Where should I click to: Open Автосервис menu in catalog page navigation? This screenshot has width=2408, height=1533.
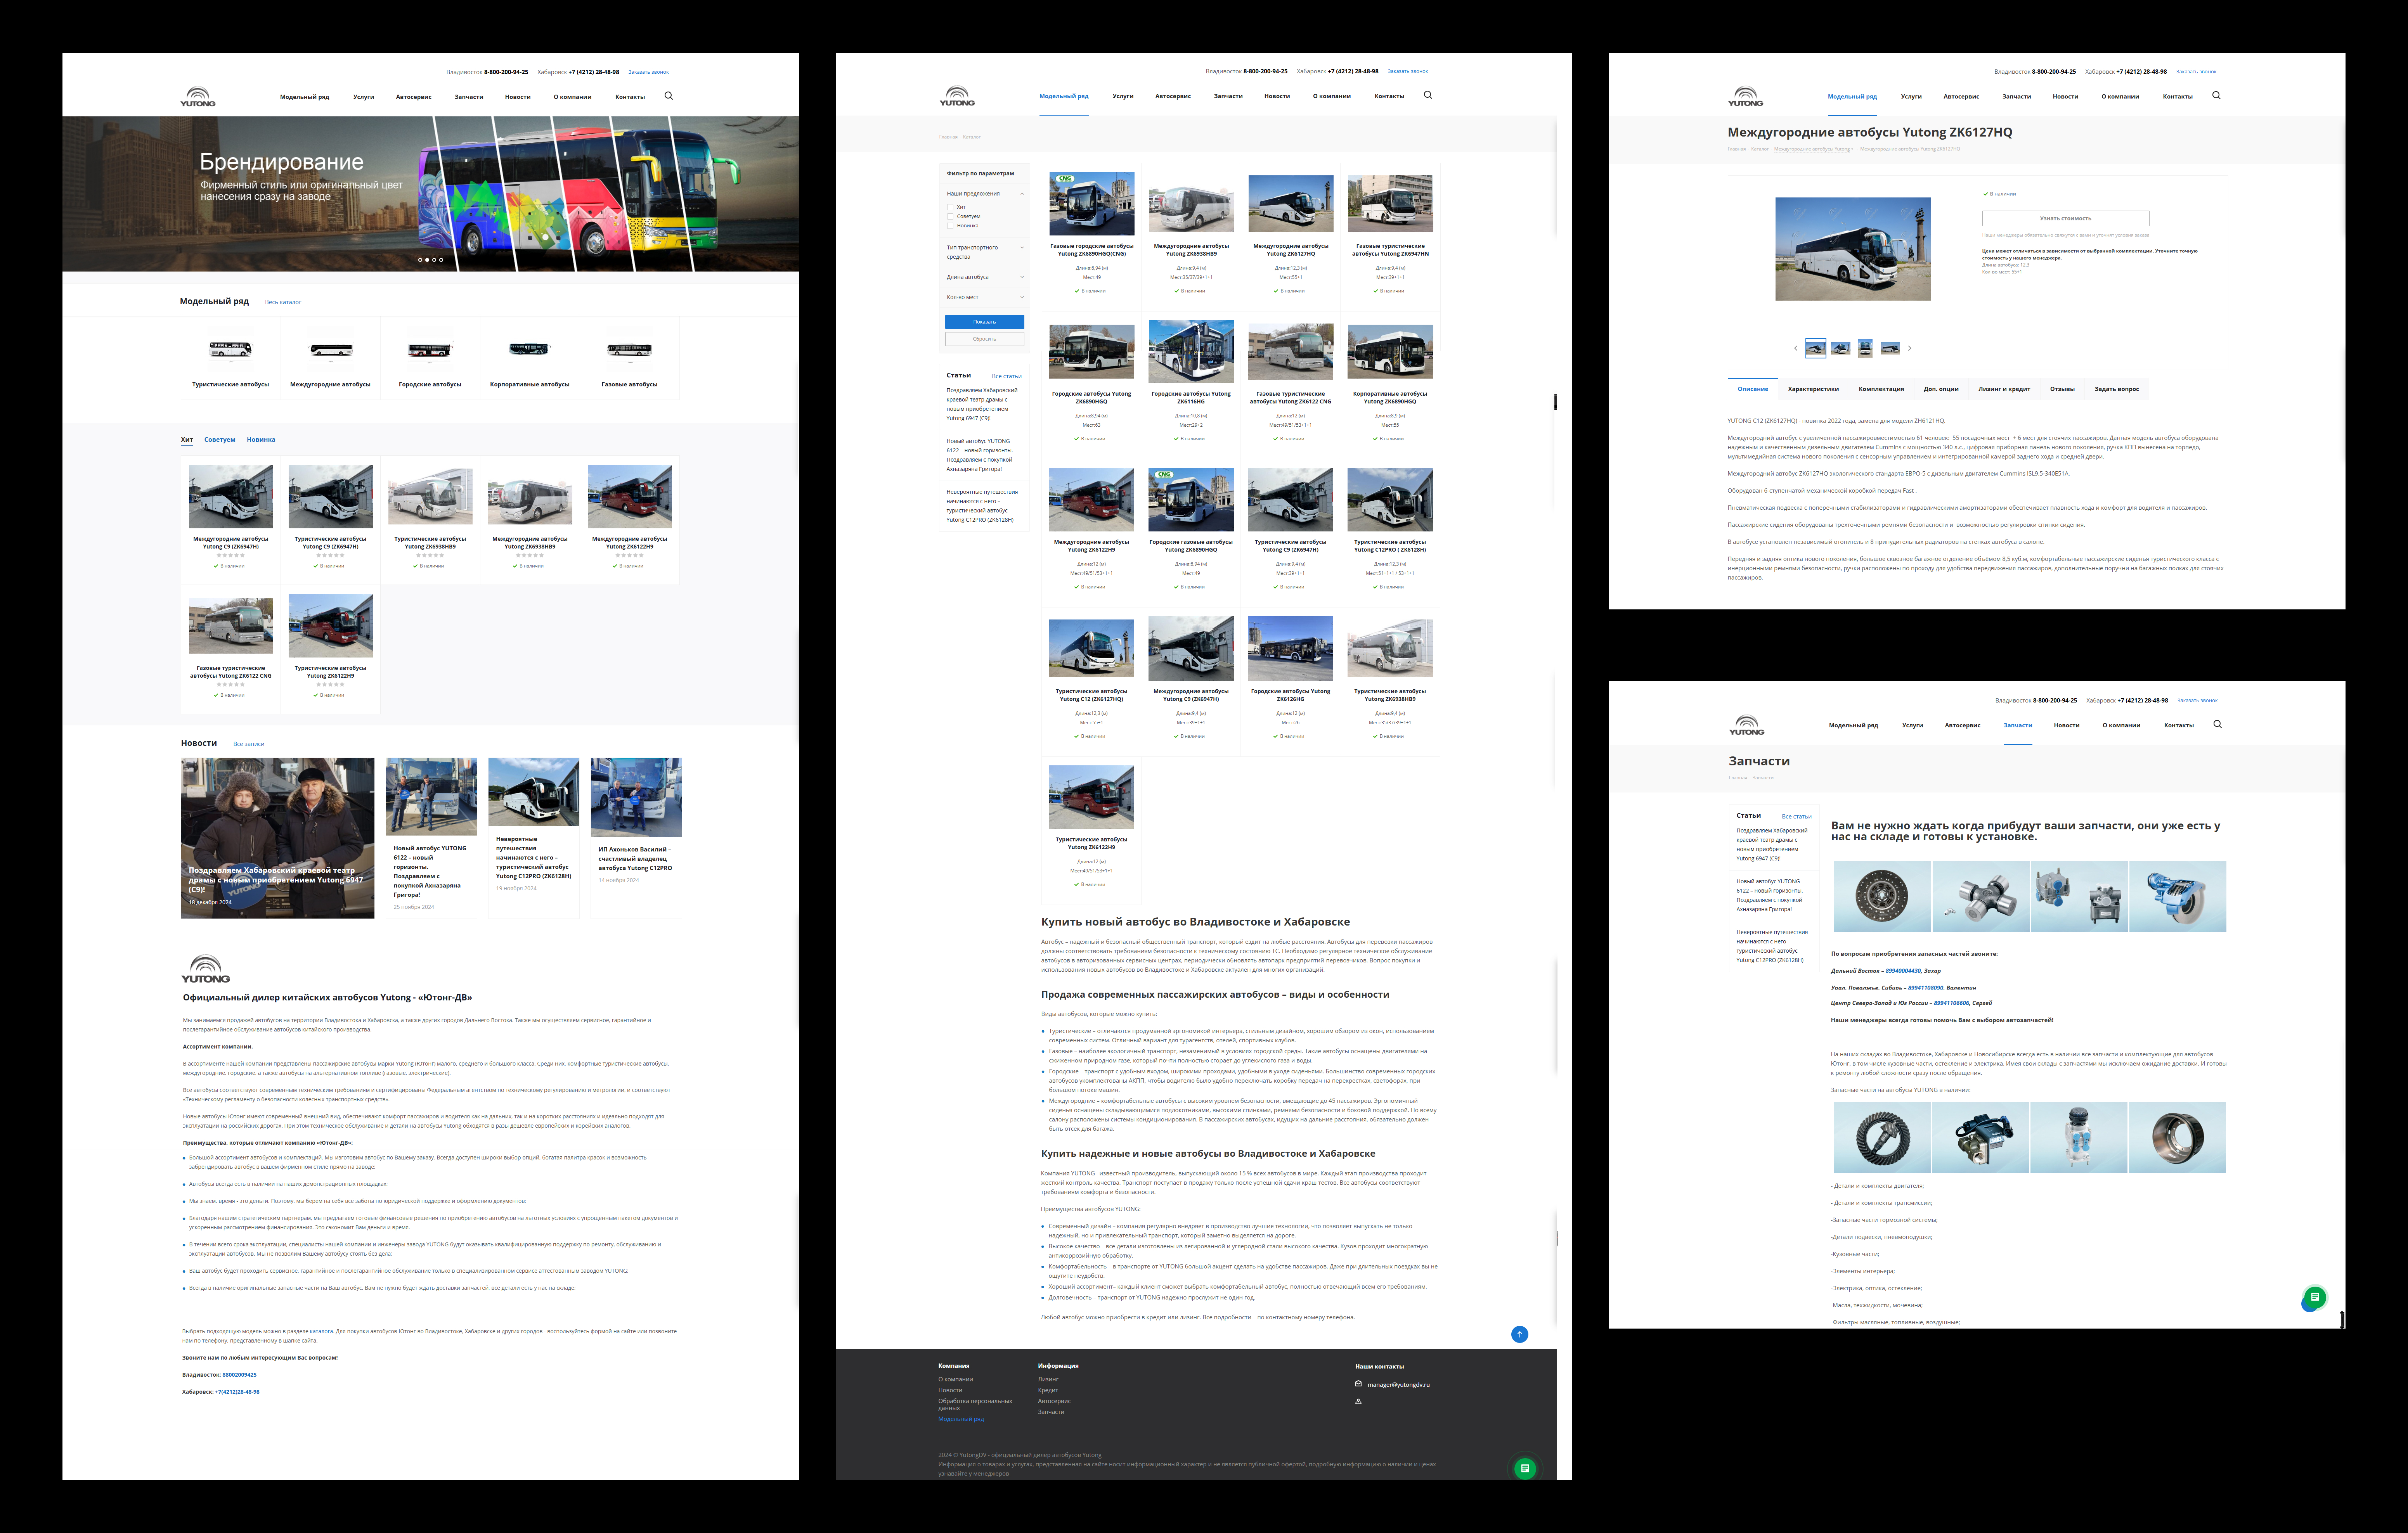(1173, 96)
